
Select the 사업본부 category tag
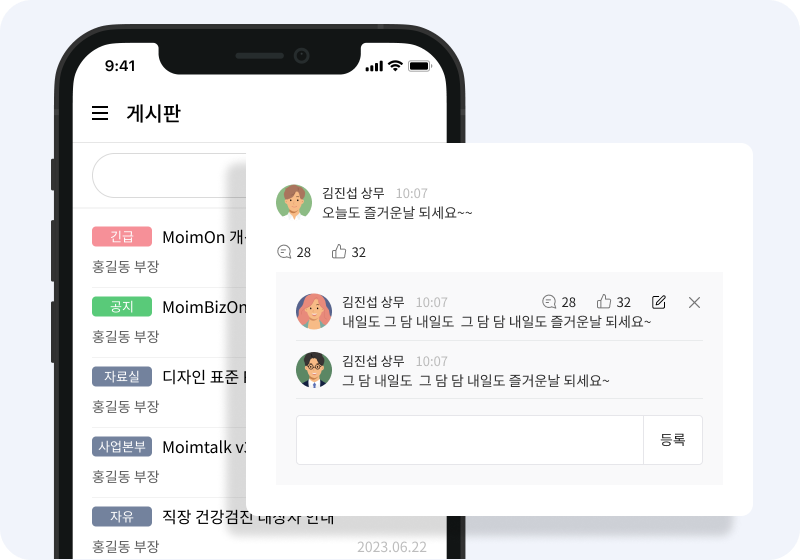pyautogui.click(x=122, y=446)
